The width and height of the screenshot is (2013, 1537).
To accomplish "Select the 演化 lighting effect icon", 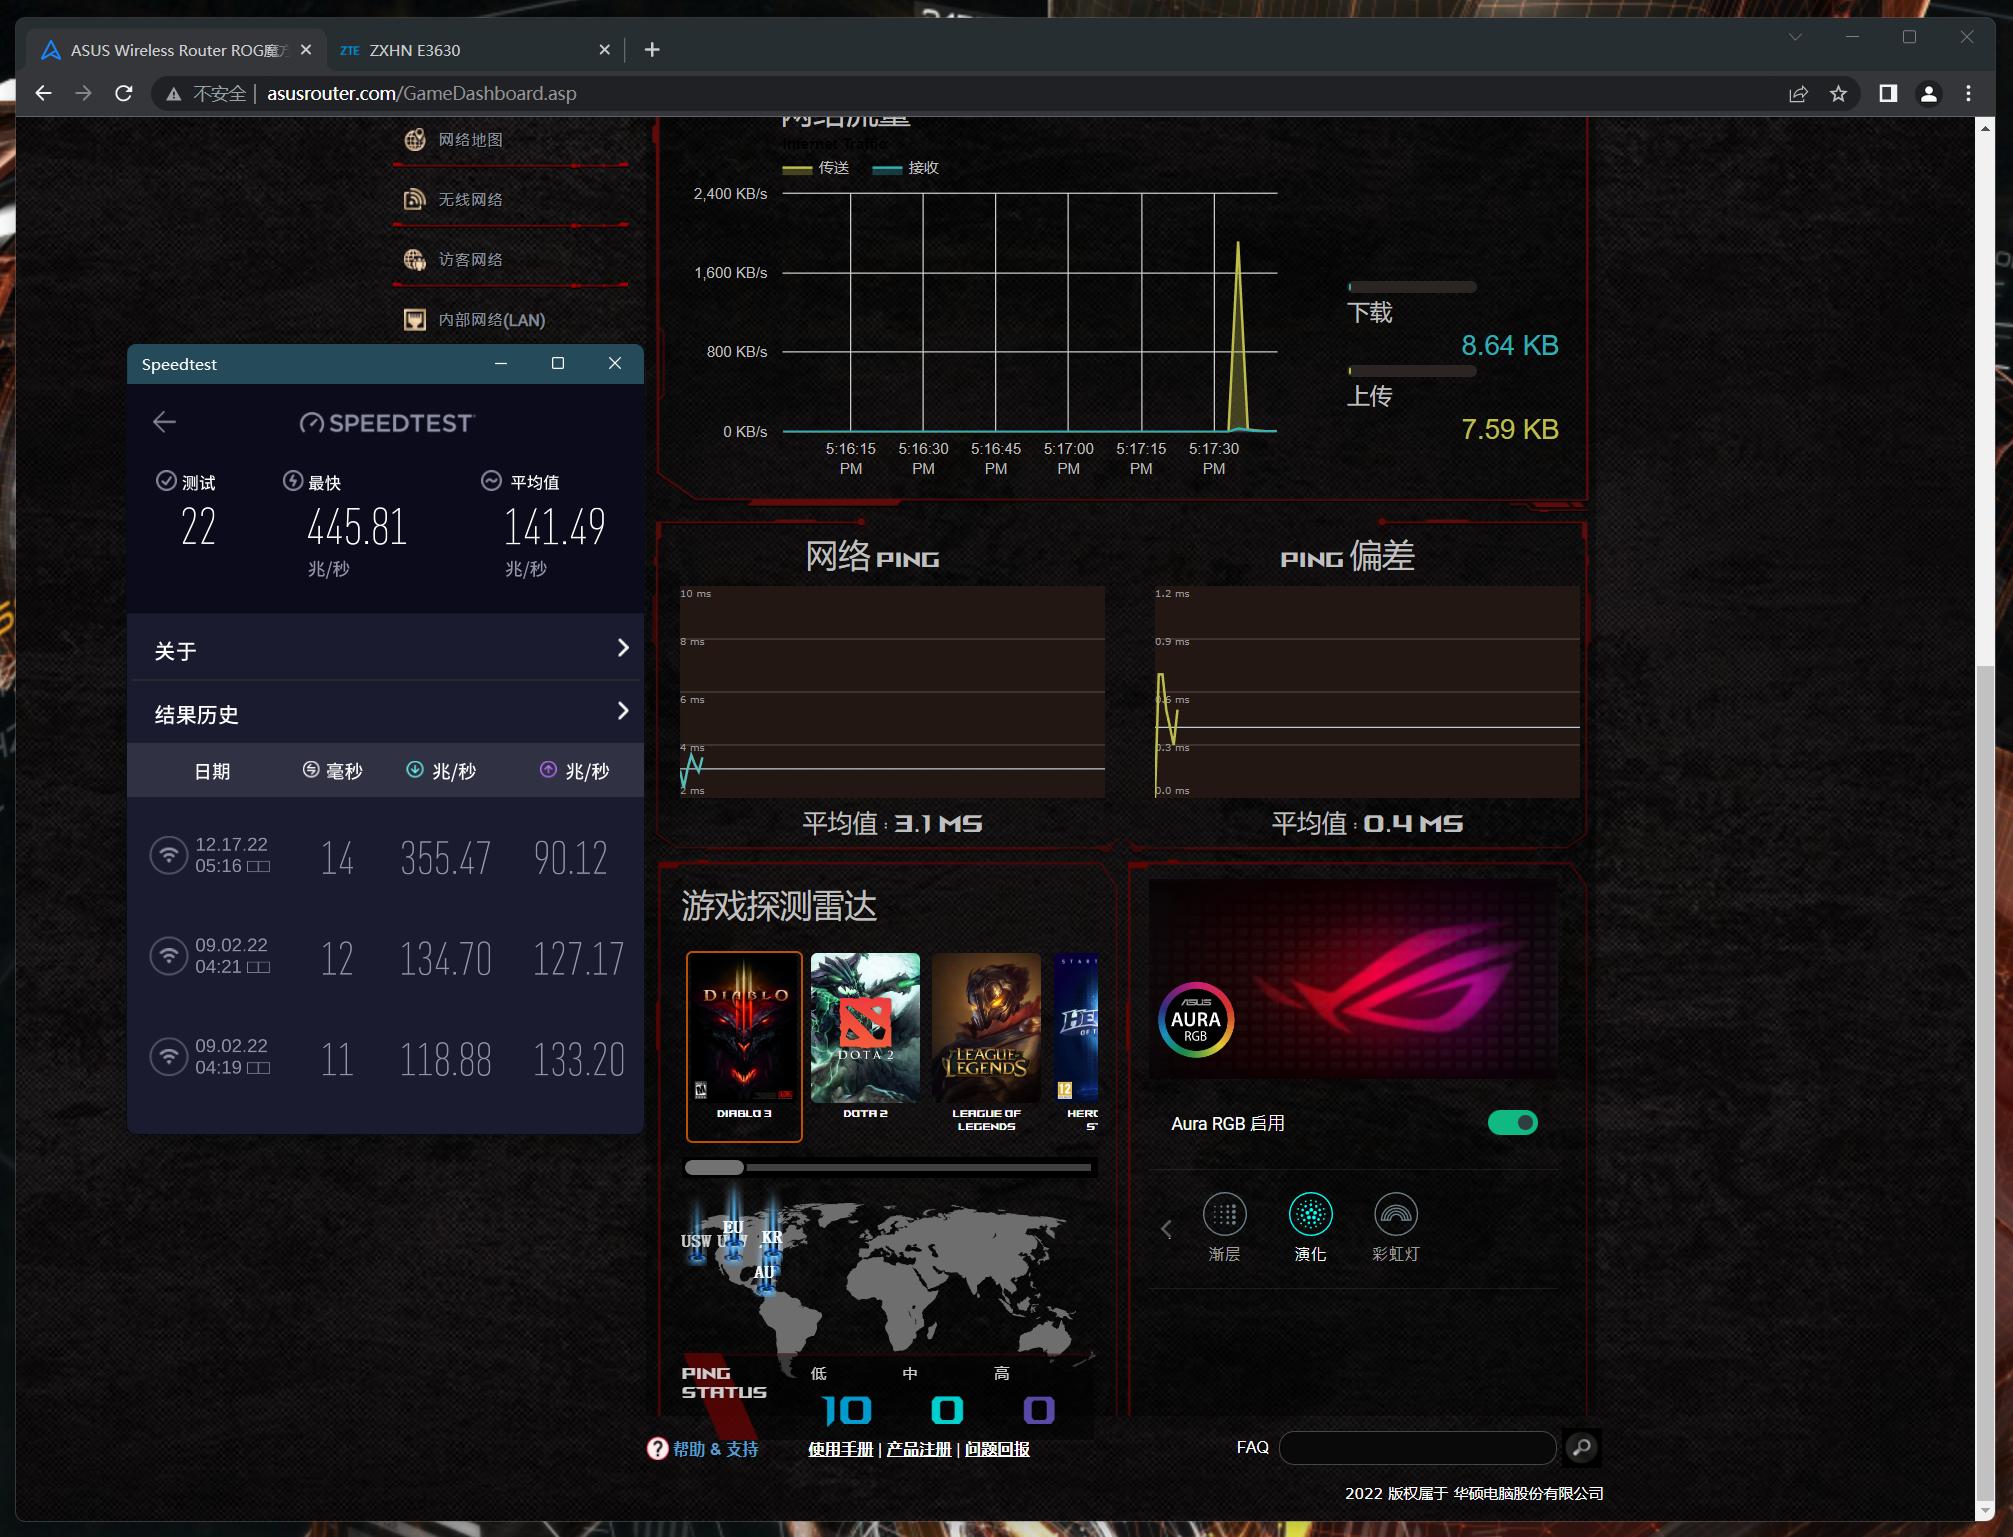I will 1310,1214.
